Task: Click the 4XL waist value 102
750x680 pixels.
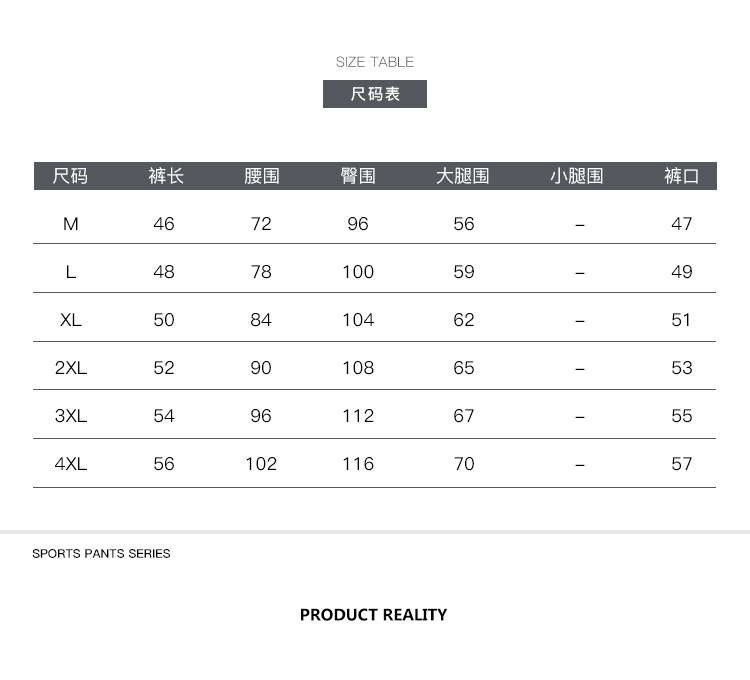Action: (261, 464)
